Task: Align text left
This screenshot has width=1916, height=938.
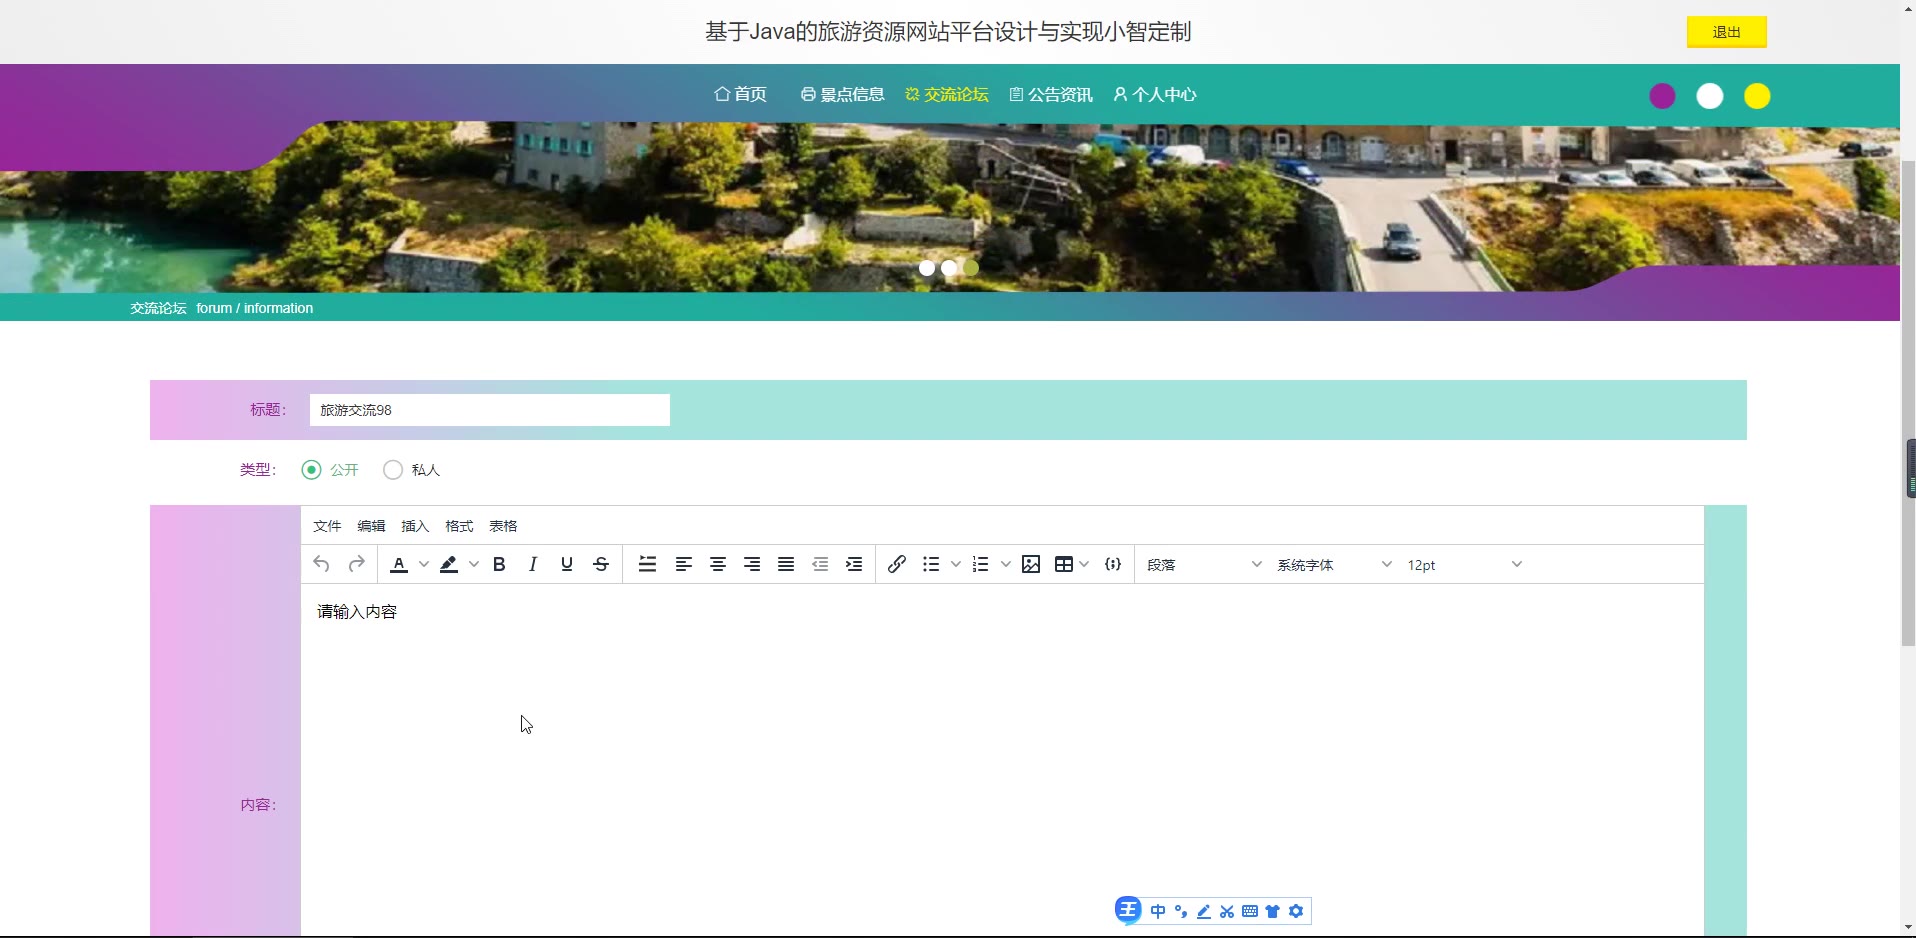Action: pos(684,565)
